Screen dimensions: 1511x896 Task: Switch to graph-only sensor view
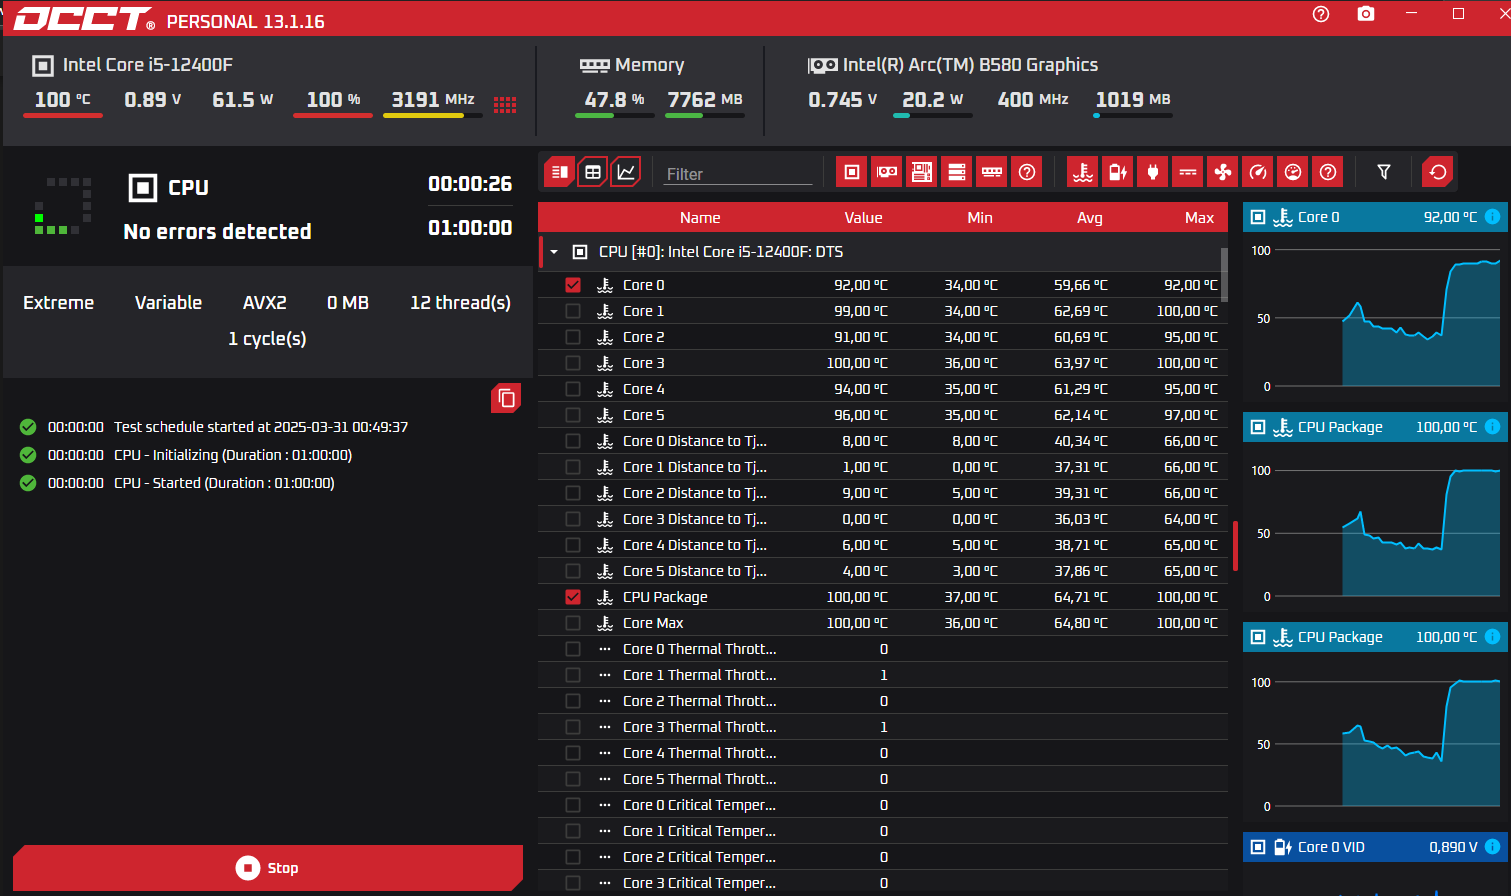click(x=626, y=172)
